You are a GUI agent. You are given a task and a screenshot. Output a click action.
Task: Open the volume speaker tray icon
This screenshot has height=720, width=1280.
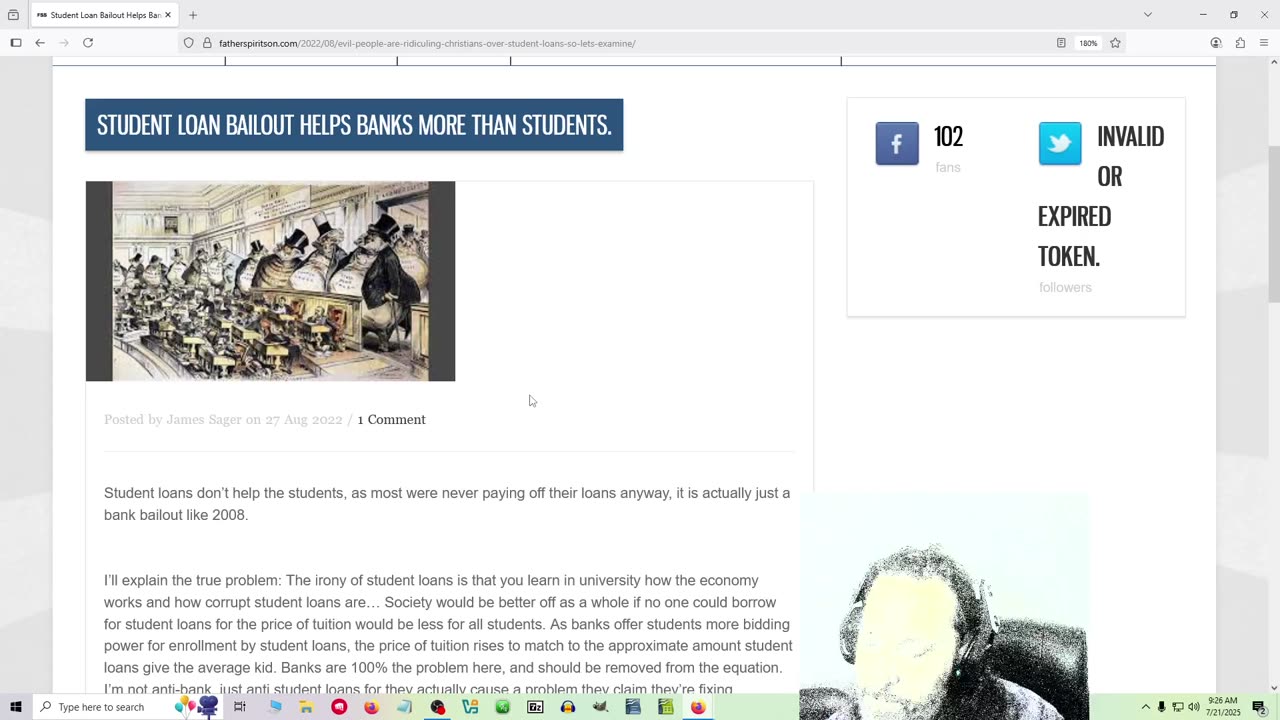[1193, 707]
